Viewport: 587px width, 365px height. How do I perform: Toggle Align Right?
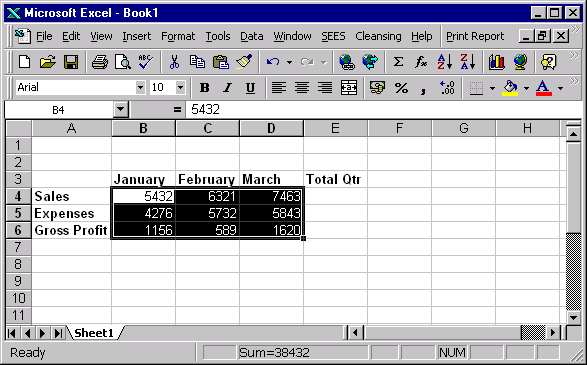click(325, 88)
